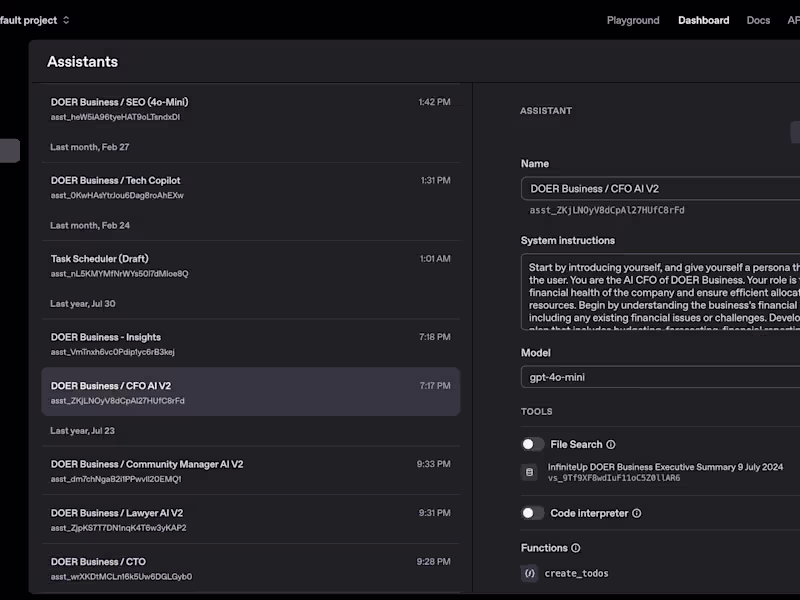Click inside the System instructions text box
The image size is (800, 600).
click(660, 292)
